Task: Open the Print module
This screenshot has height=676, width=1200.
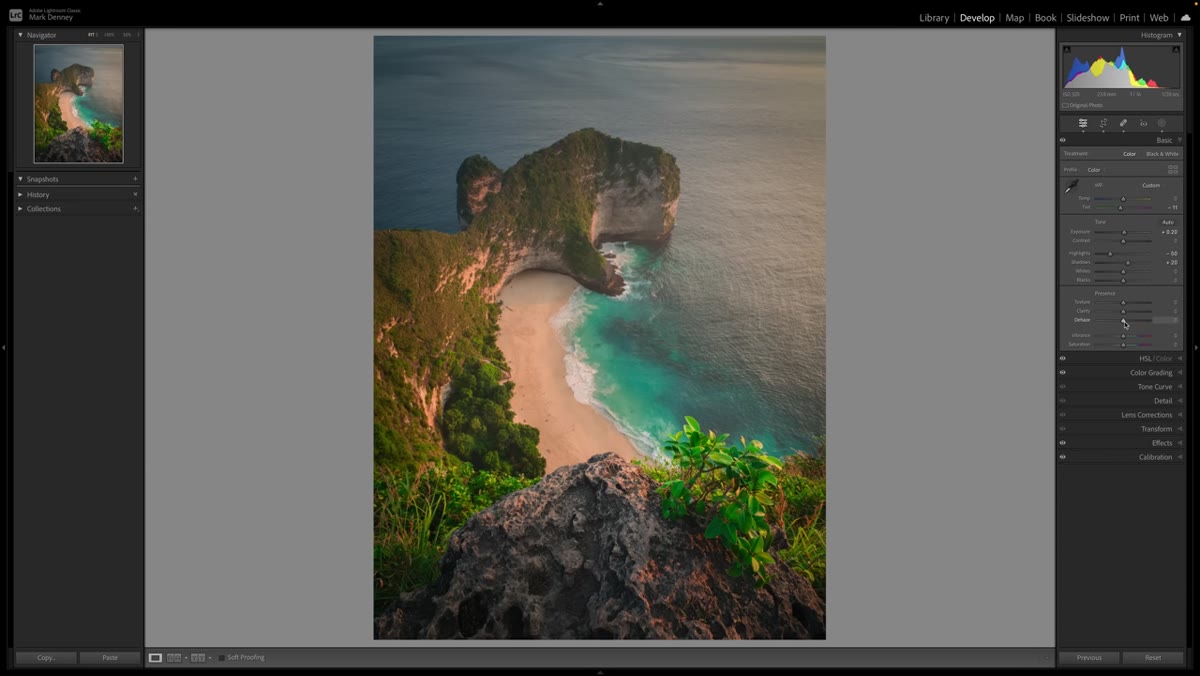Action: (x=1129, y=18)
